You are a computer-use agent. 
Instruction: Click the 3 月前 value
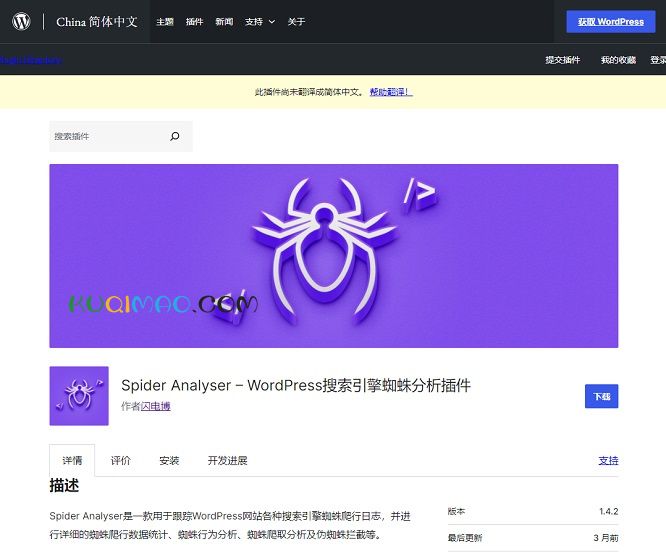[x=606, y=538]
